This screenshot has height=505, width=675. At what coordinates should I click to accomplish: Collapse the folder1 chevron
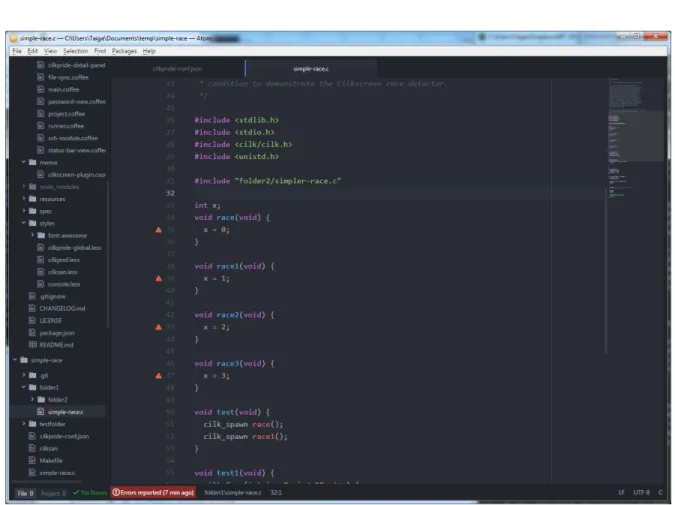[24, 387]
